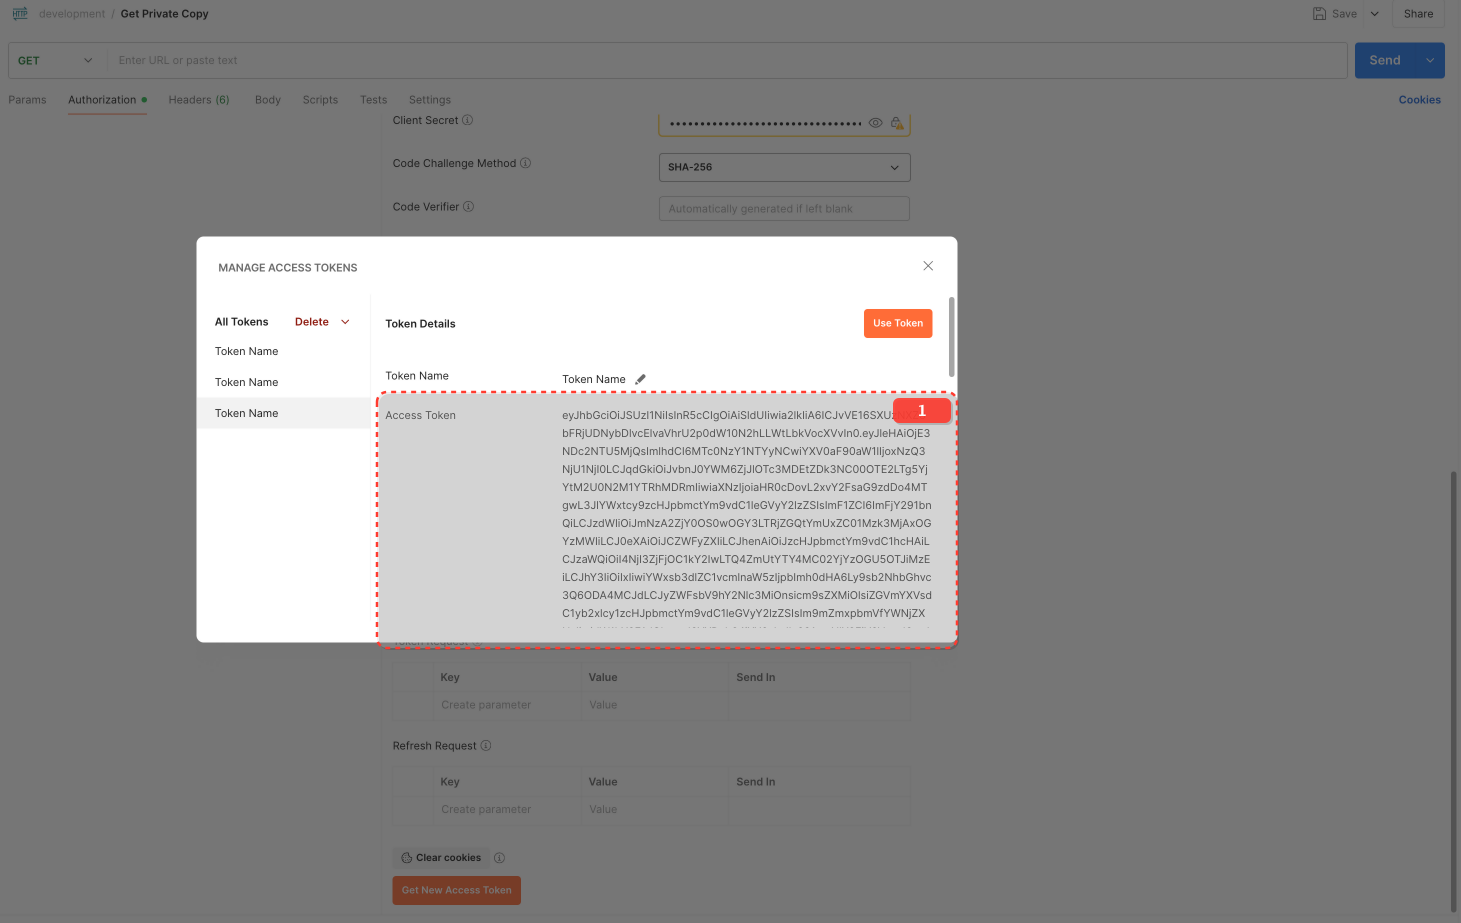Open the Code Challenge Method info icon

point(526,163)
